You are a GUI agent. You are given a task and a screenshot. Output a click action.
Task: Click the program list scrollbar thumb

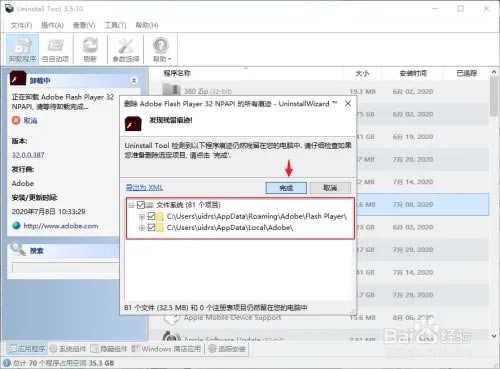tap(494, 97)
